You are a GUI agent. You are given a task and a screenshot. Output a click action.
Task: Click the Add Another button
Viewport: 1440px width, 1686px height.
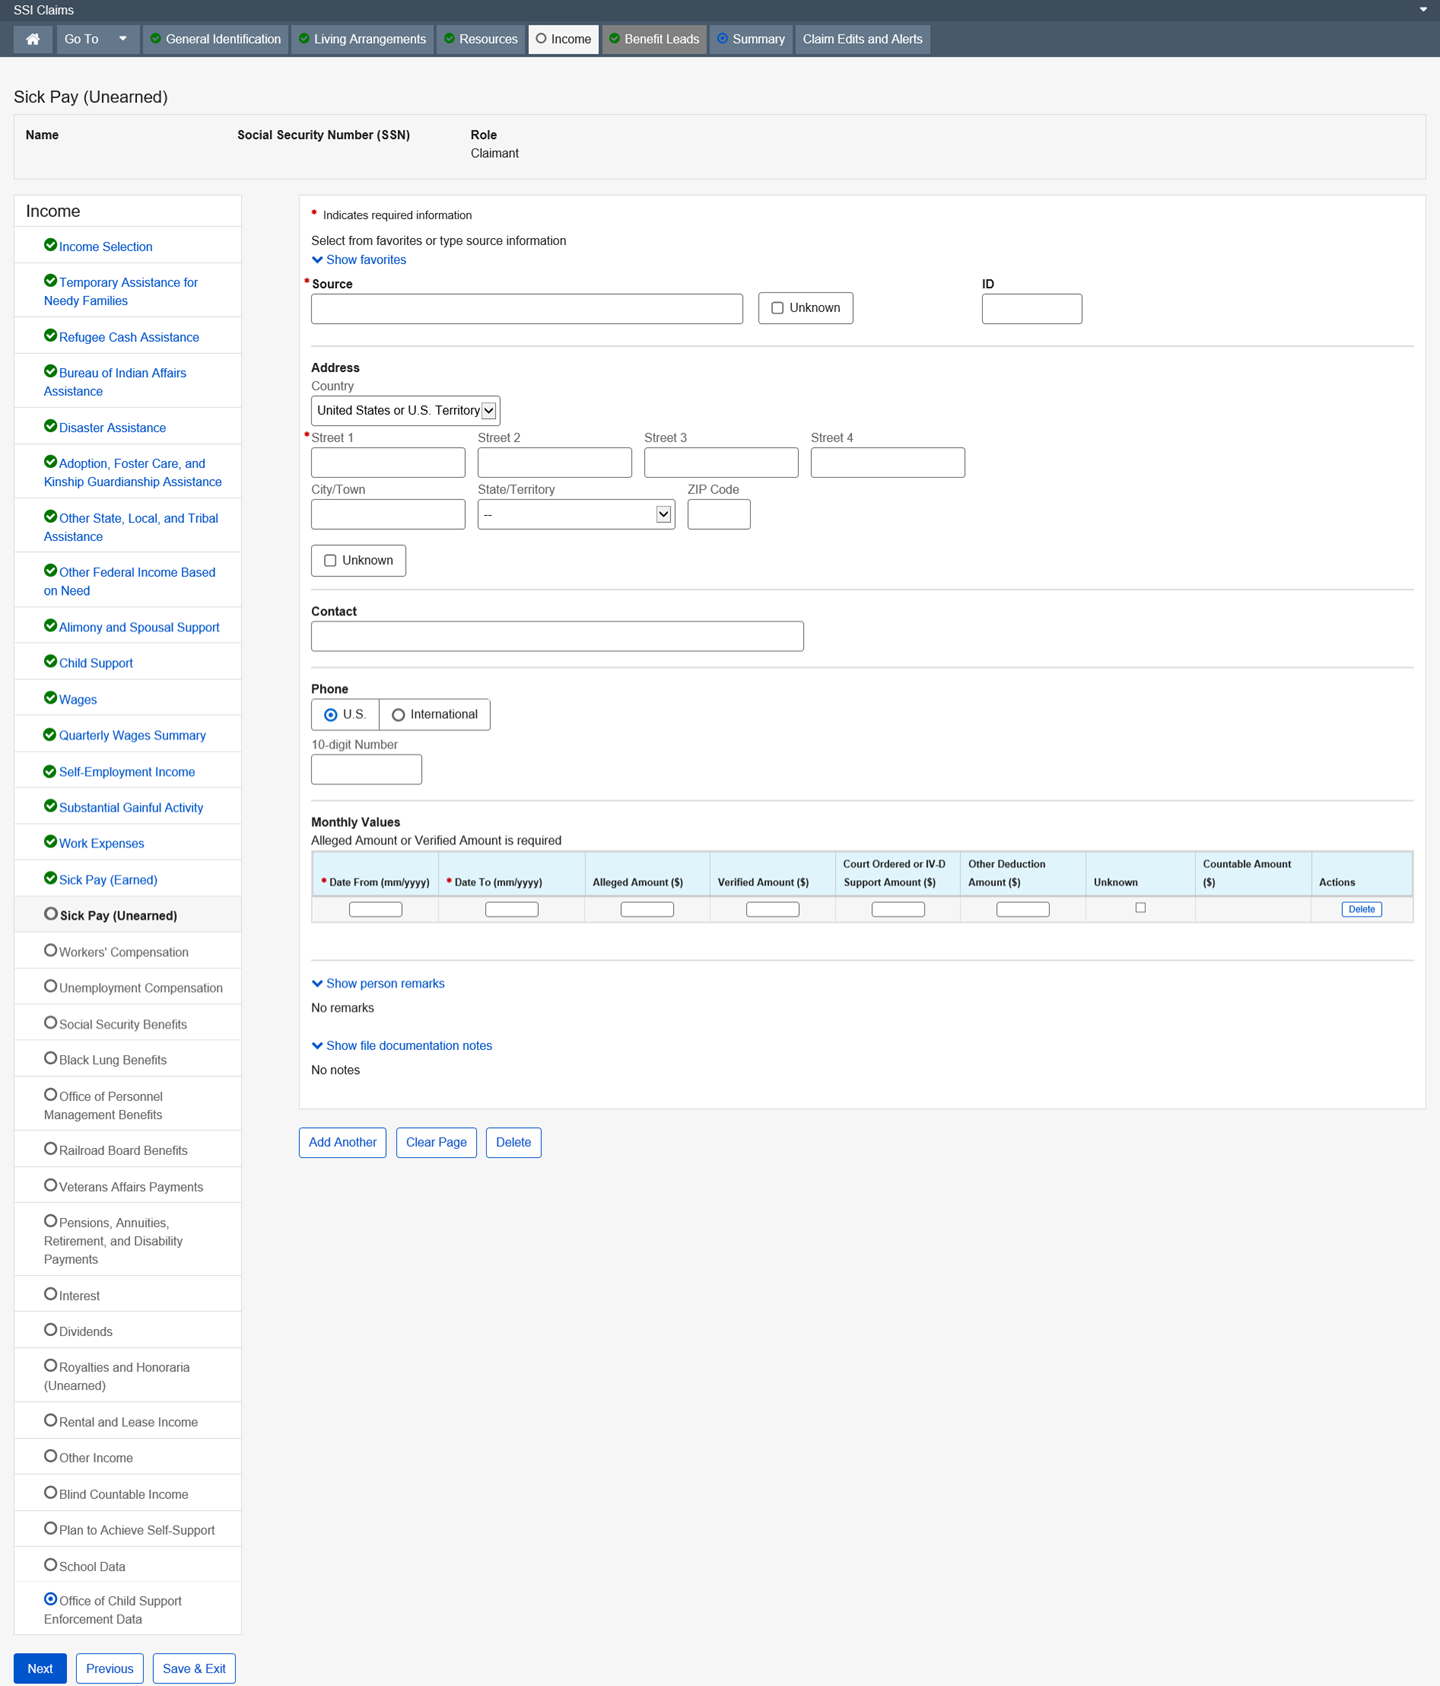click(x=342, y=1142)
